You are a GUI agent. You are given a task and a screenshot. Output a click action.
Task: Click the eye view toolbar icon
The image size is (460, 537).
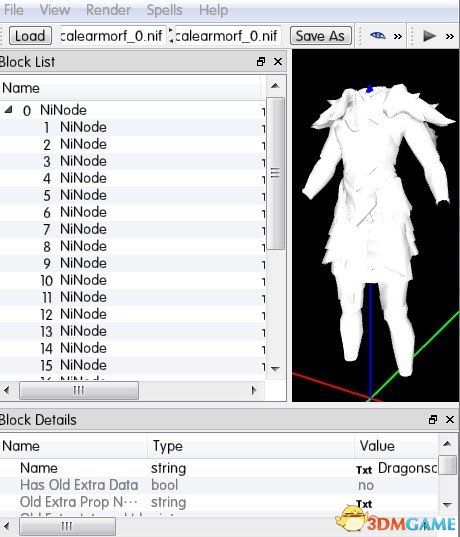[378, 35]
